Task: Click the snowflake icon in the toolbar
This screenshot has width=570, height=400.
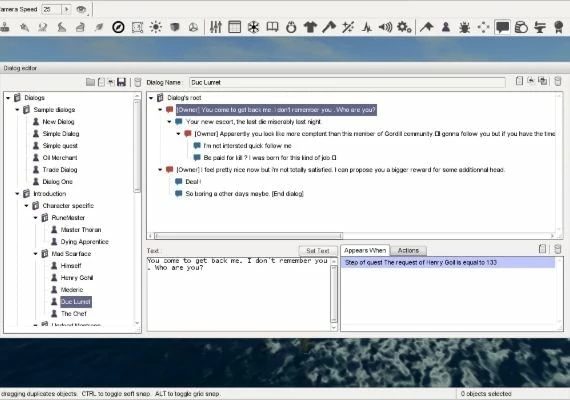Action: click(253, 27)
